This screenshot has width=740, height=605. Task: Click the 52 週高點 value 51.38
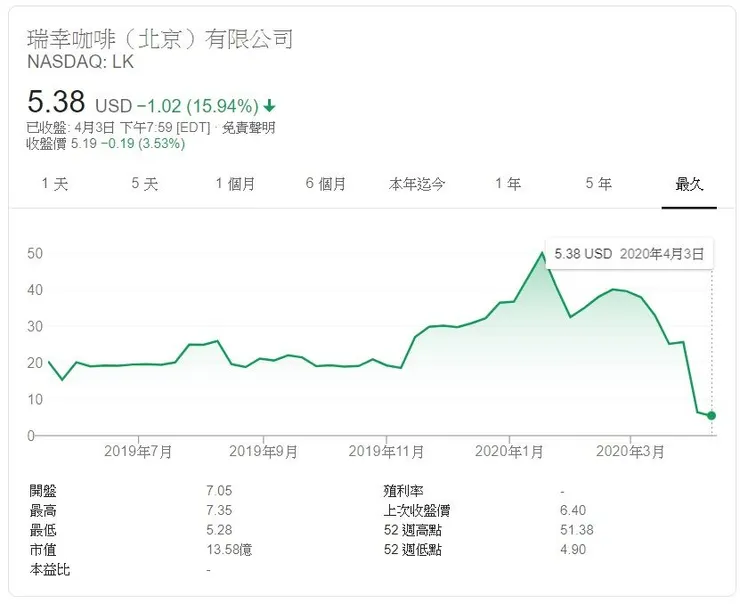577,530
